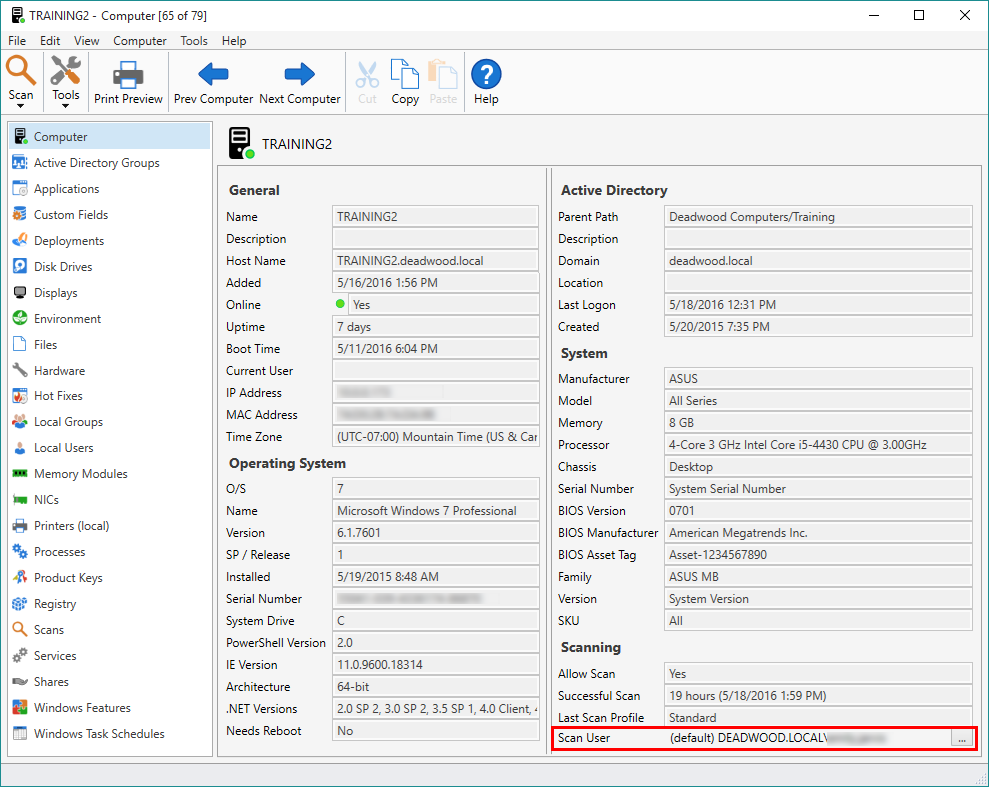This screenshot has height=787, width=989.
Task: Click the Print Preview printer icon
Action: pyautogui.click(x=128, y=74)
